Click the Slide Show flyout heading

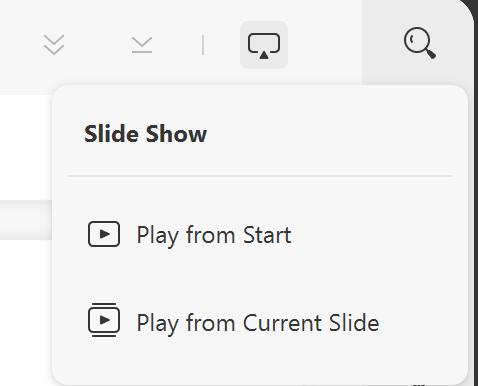(x=145, y=134)
